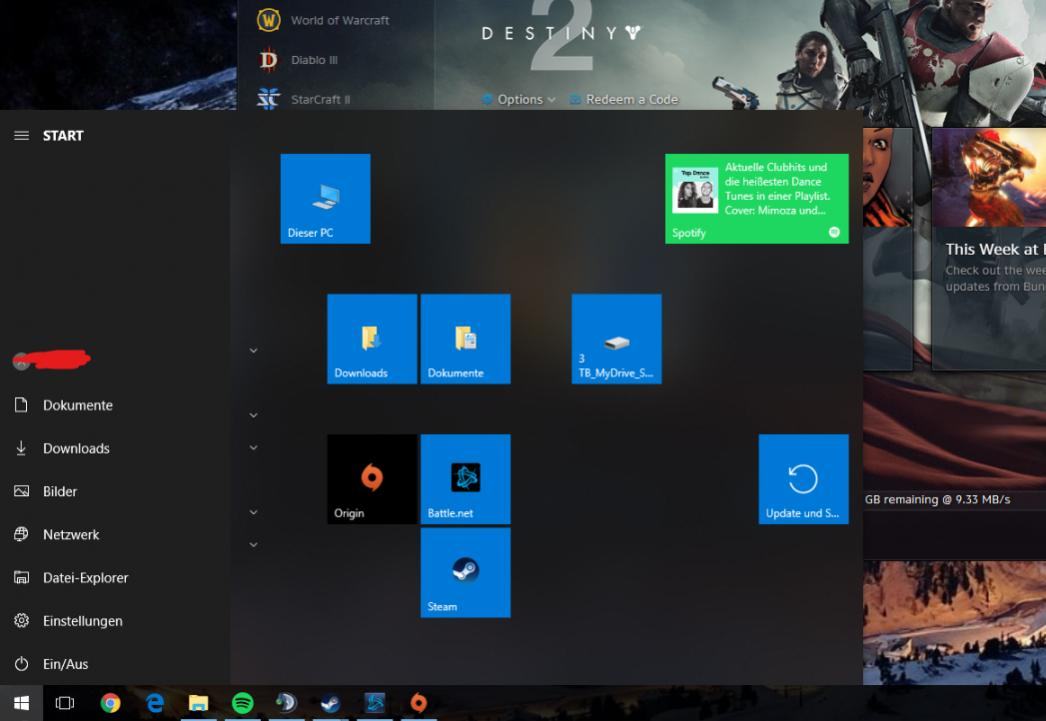Image resolution: width=1046 pixels, height=721 pixels.
Task: Launch Battle.net from the Start tile
Action: coord(465,479)
